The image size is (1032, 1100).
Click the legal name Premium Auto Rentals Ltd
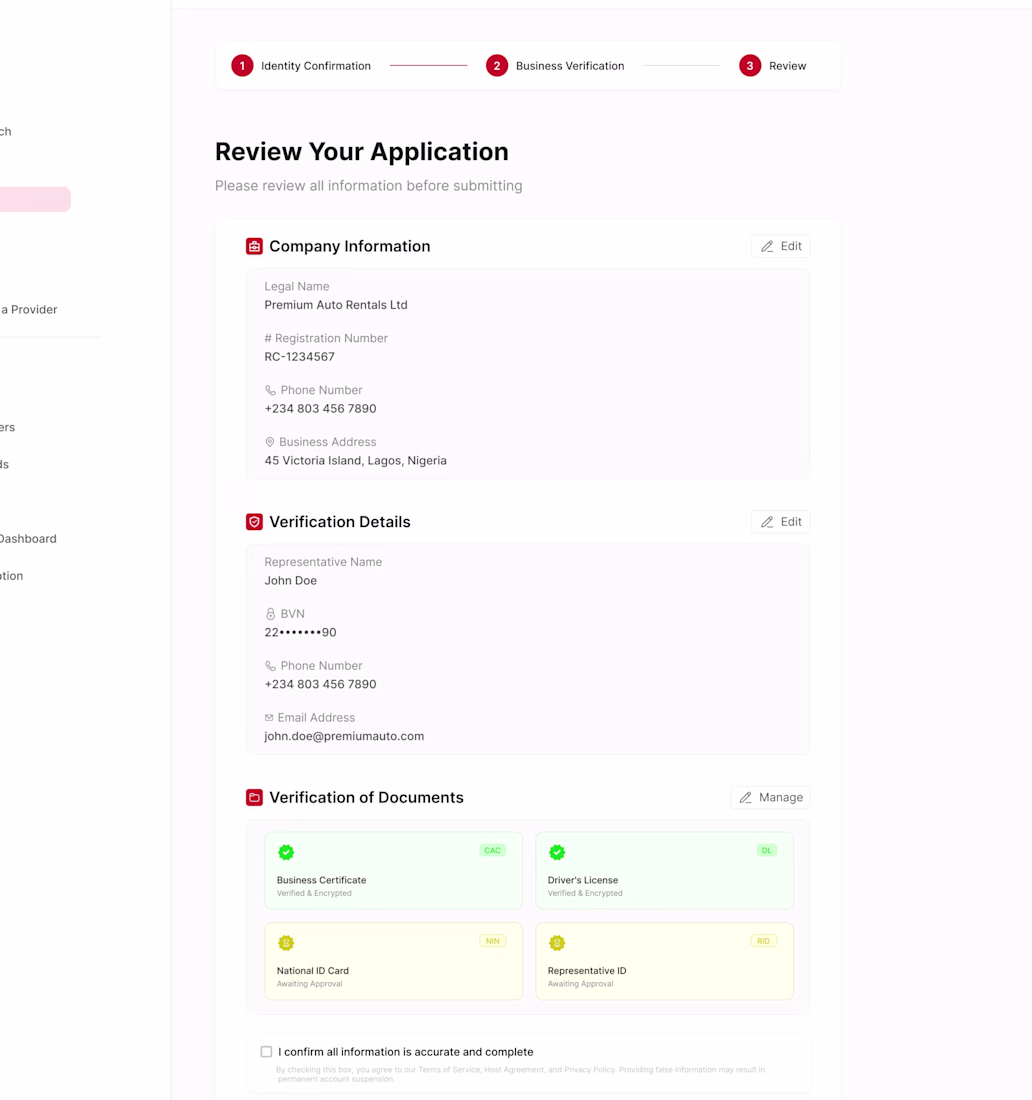pos(335,305)
